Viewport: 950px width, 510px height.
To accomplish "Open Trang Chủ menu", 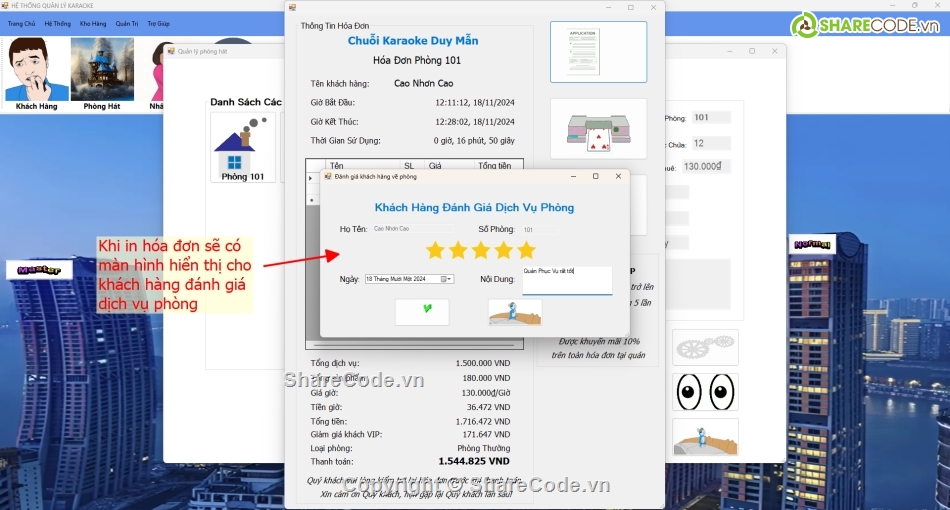I will pyautogui.click(x=21, y=24).
